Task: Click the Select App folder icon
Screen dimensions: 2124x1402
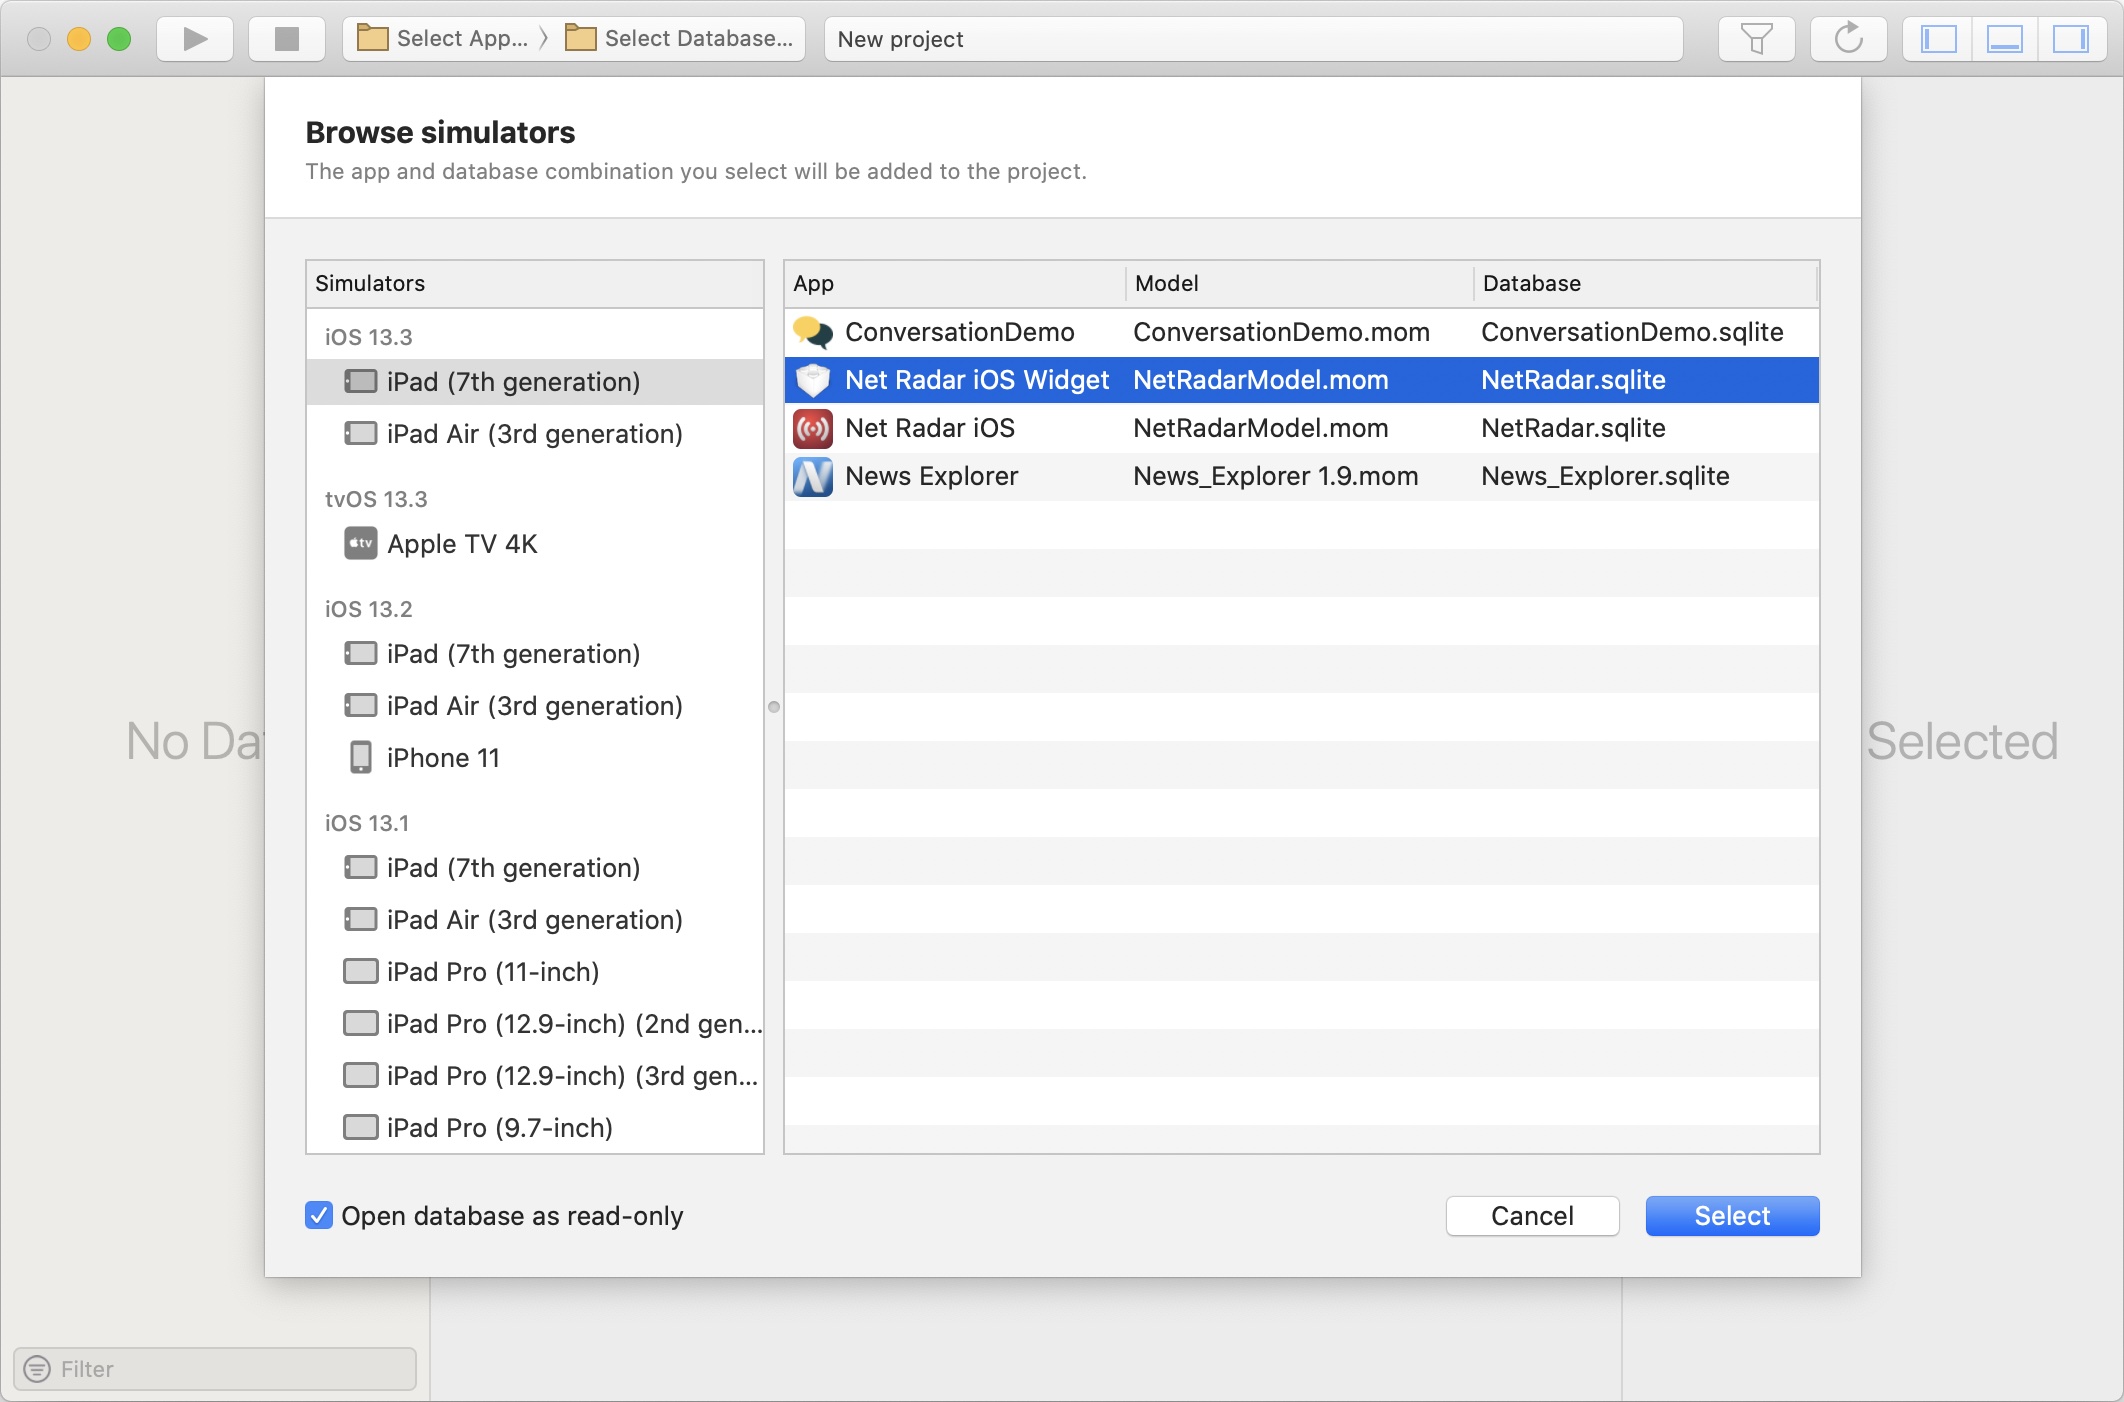Action: (372, 38)
